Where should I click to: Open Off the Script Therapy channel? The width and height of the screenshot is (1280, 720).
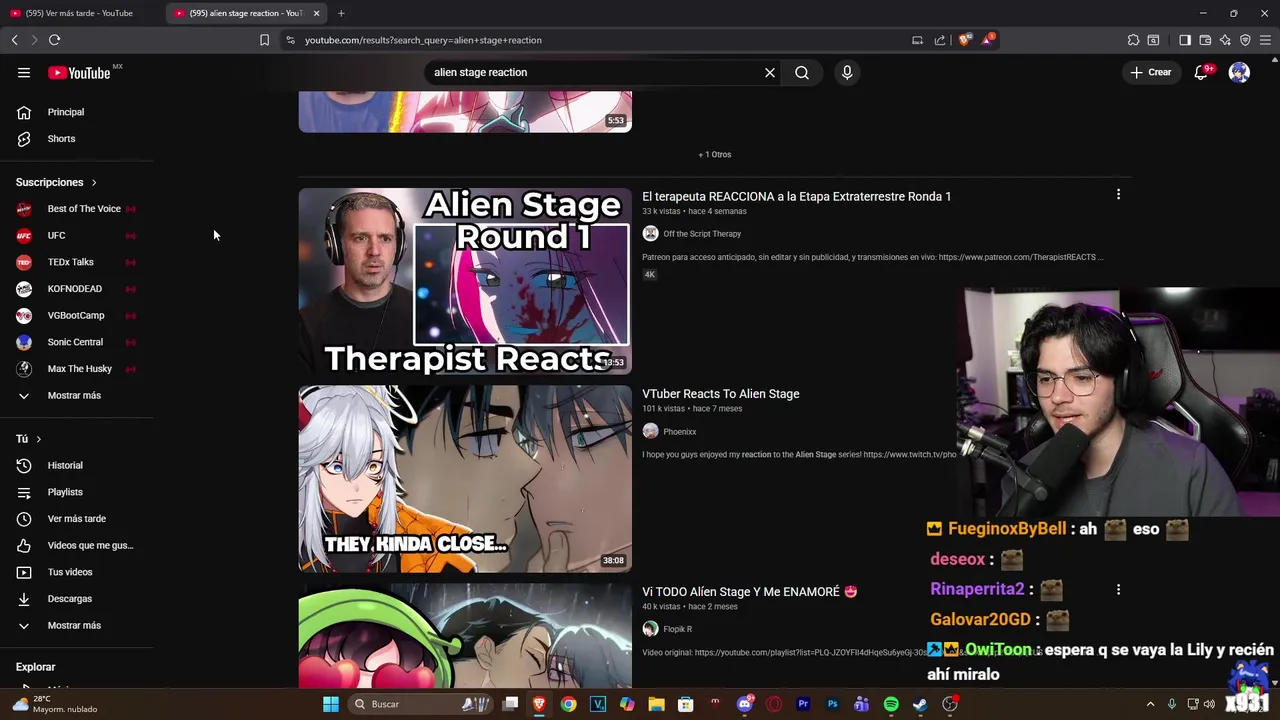point(702,234)
